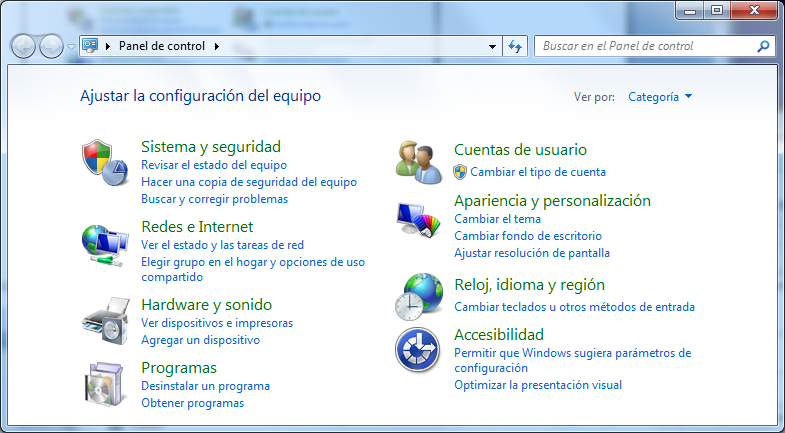Viewport: 785px width, 433px height.
Task: Click Cambiar el tipo de cuenta
Action: (x=538, y=172)
